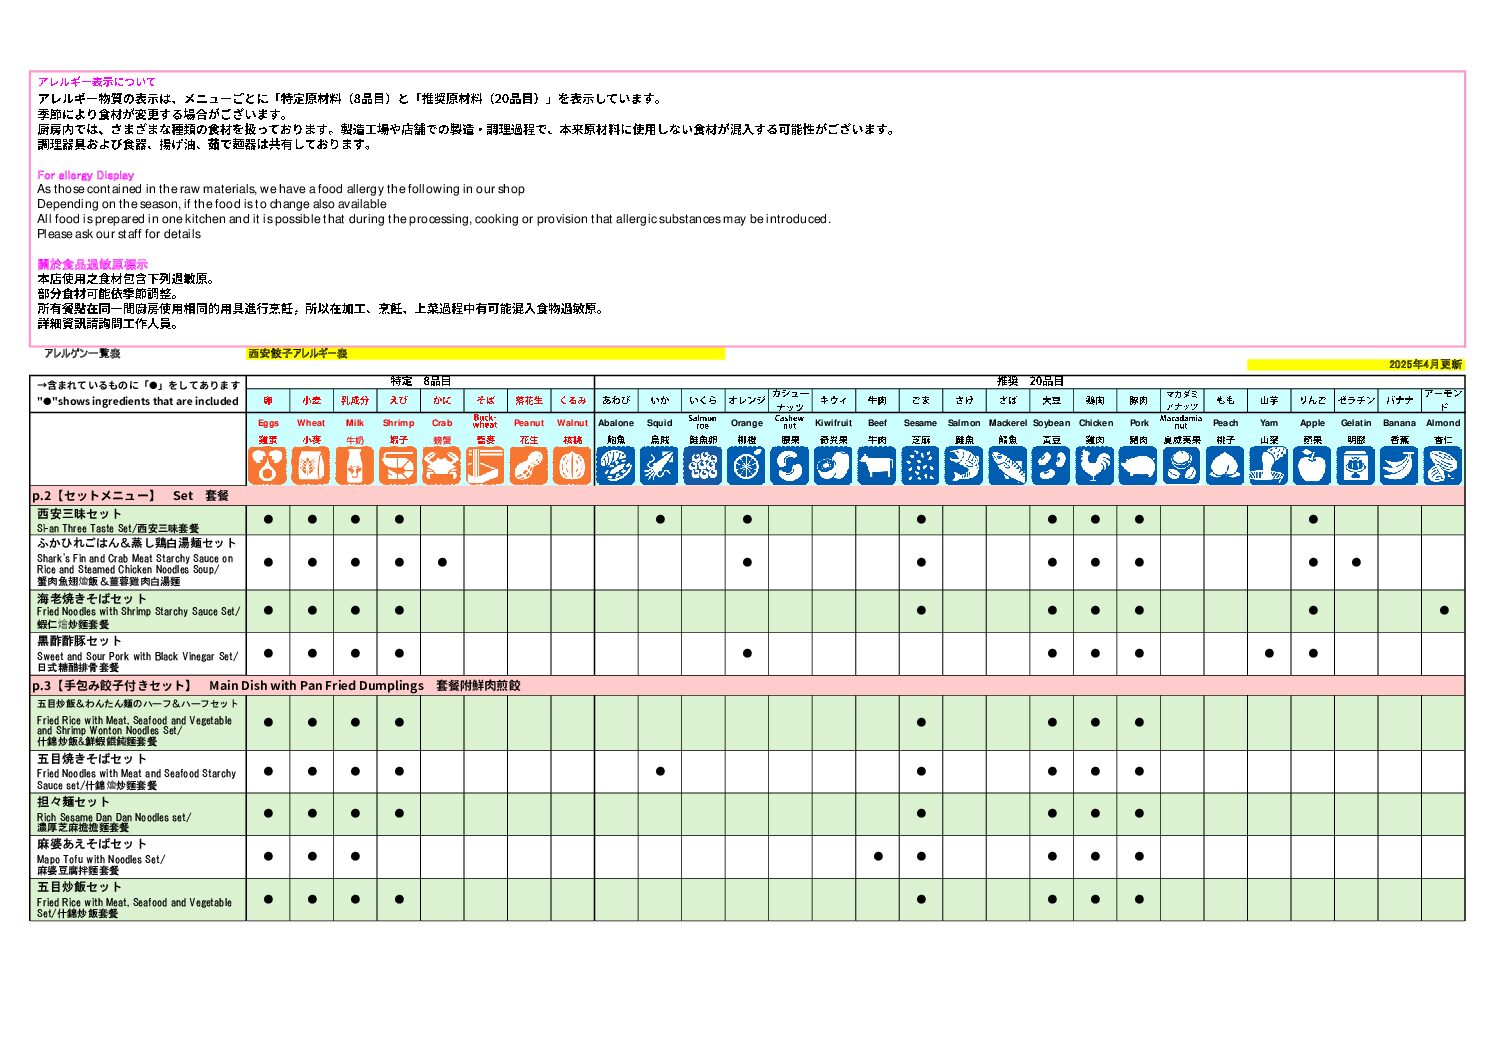
Task: Select Gelatin dot in Shark's Fin row
Action: click(1356, 562)
